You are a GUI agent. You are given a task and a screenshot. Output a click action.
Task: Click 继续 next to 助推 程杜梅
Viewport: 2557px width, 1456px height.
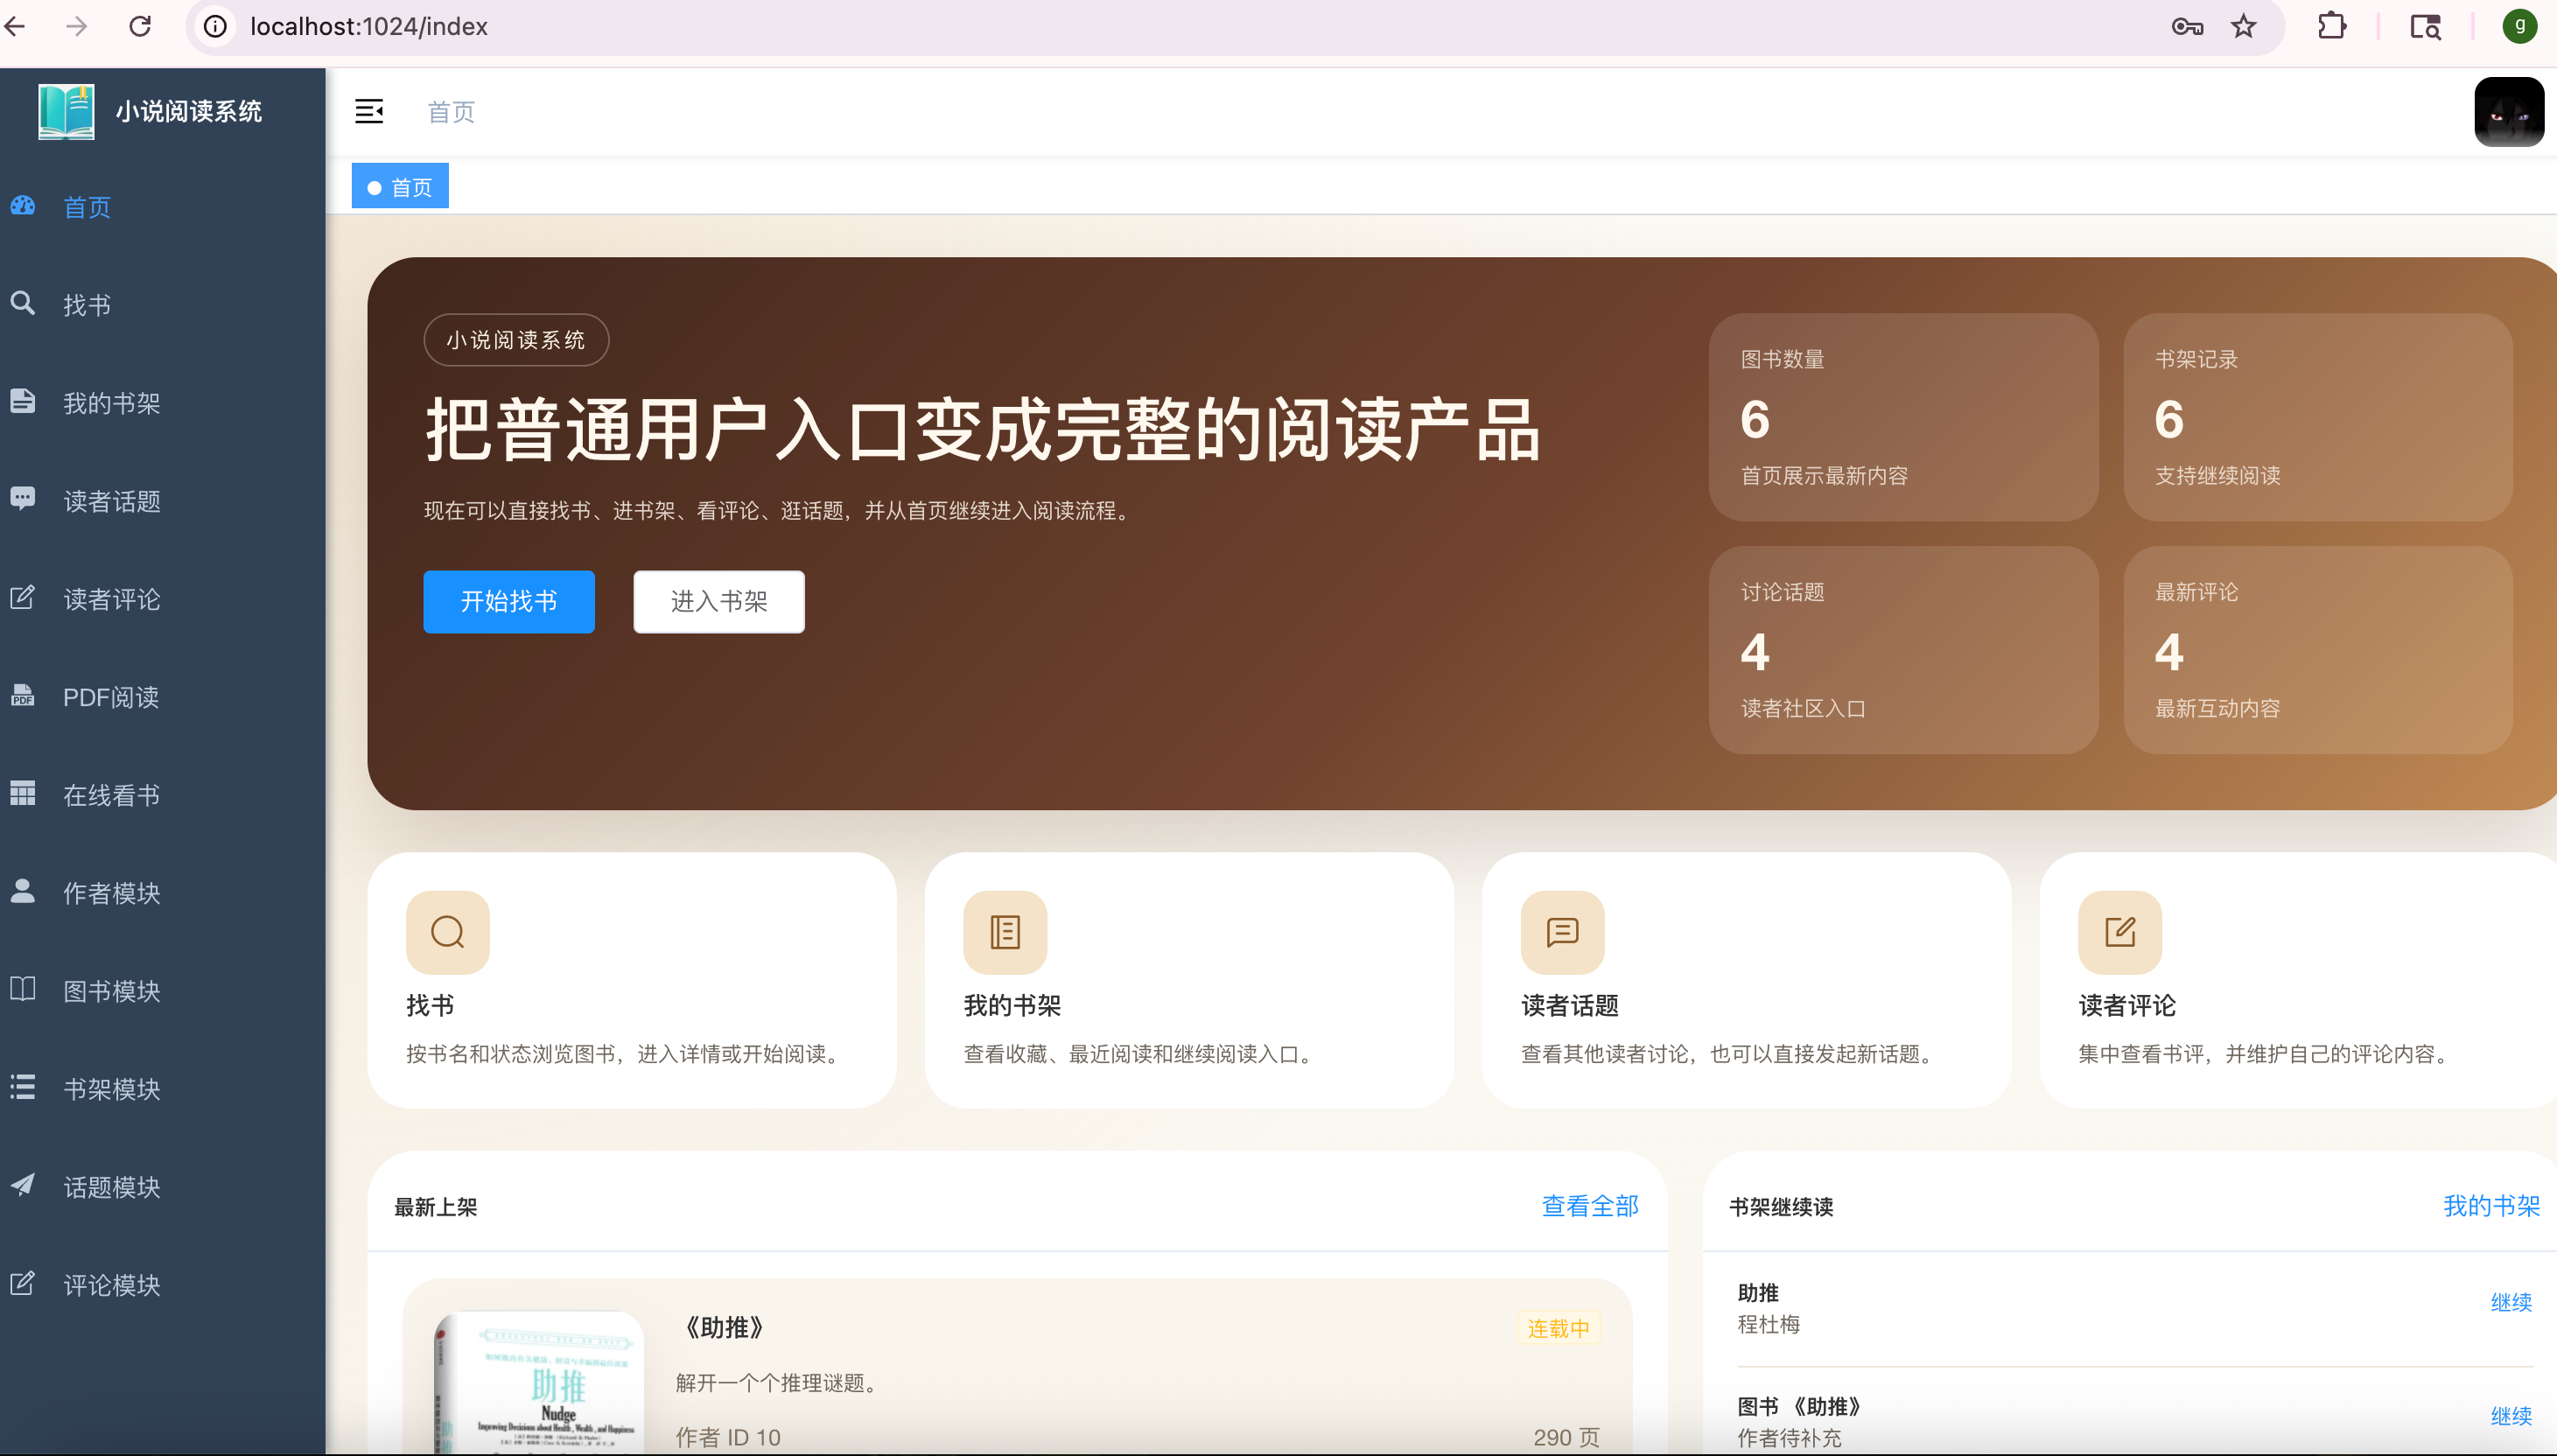click(x=2510, y=1302)
